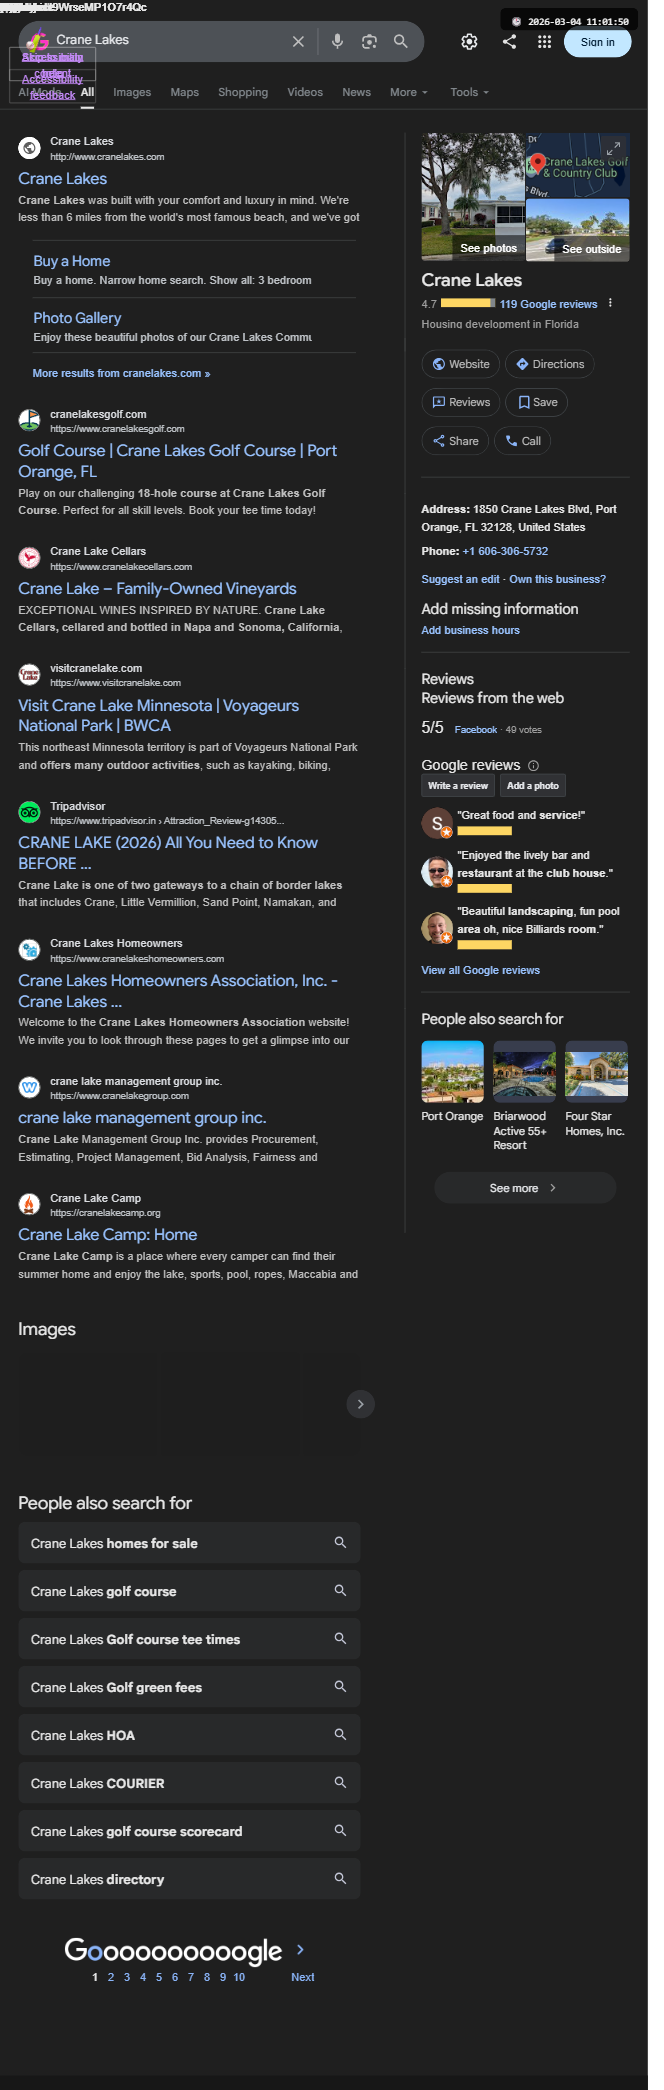Start voice search with microphone icon
The height and width of the screenshot is (2090, 664).
pos(338,41)
